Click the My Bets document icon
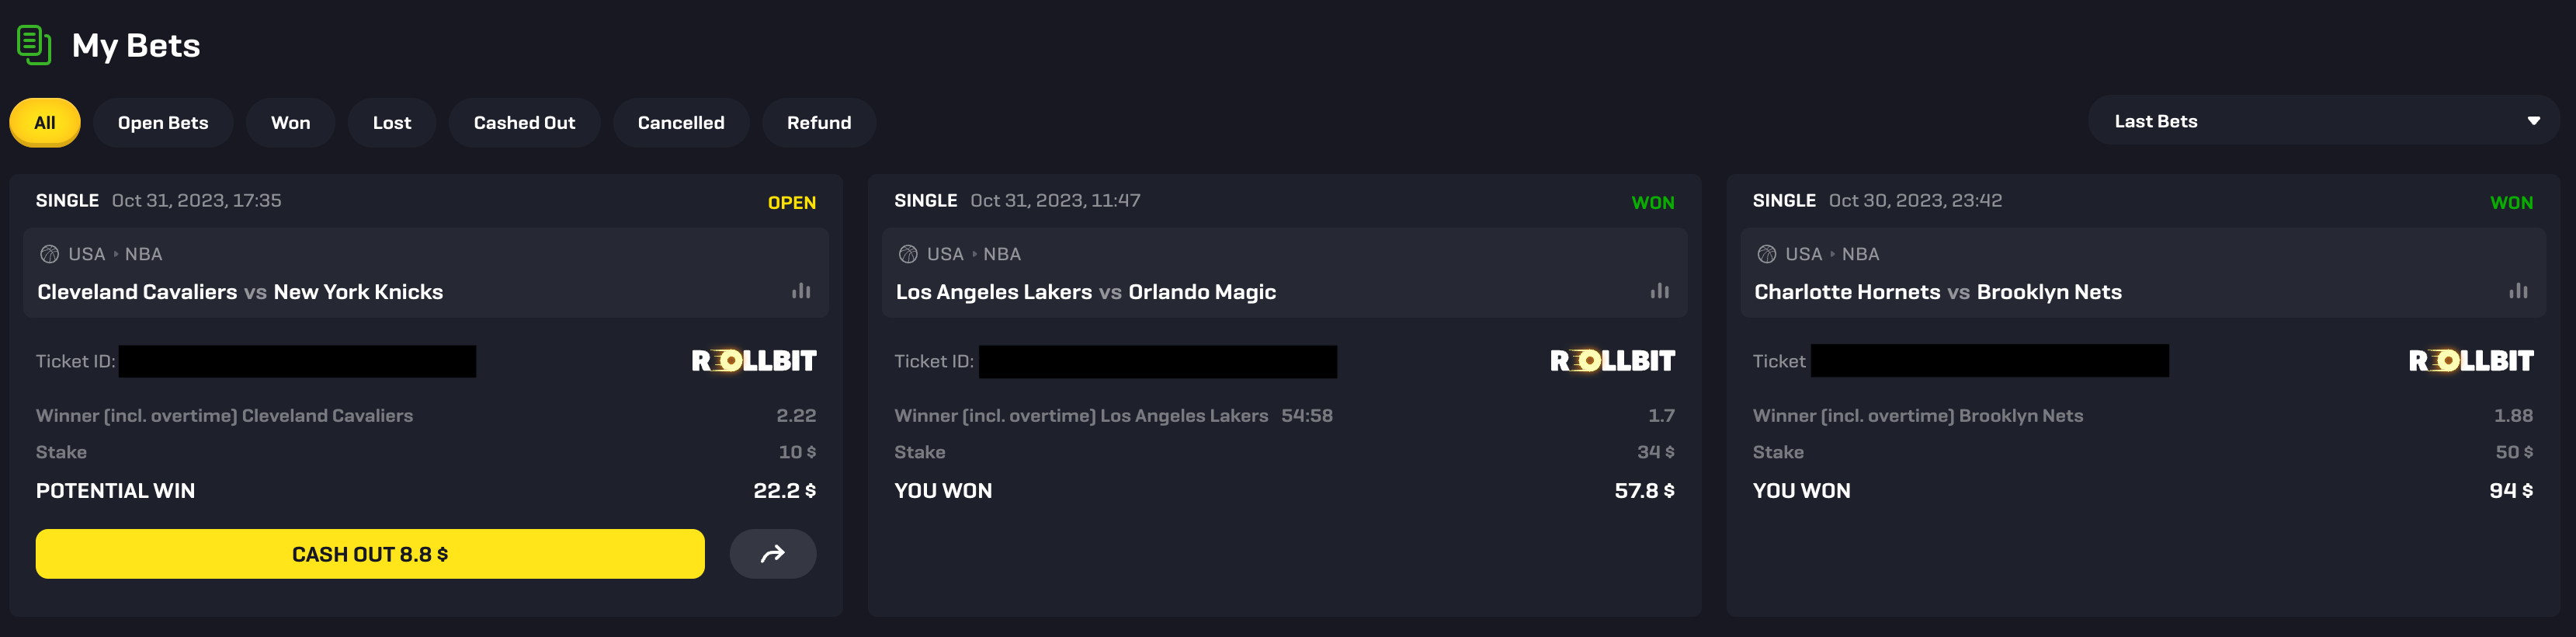Viewport: 2576px width, 637px height. (x=34, y=45)
